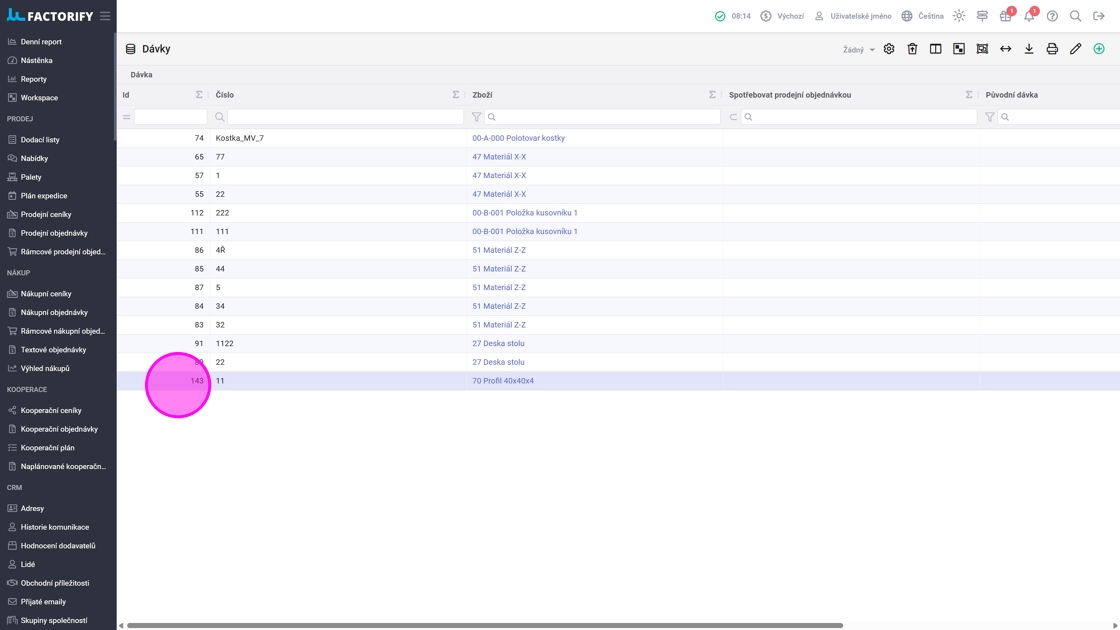The image size is (1120, 630).
Task: Toggle the hamburger sidebar menu
Action: [105, 16]
